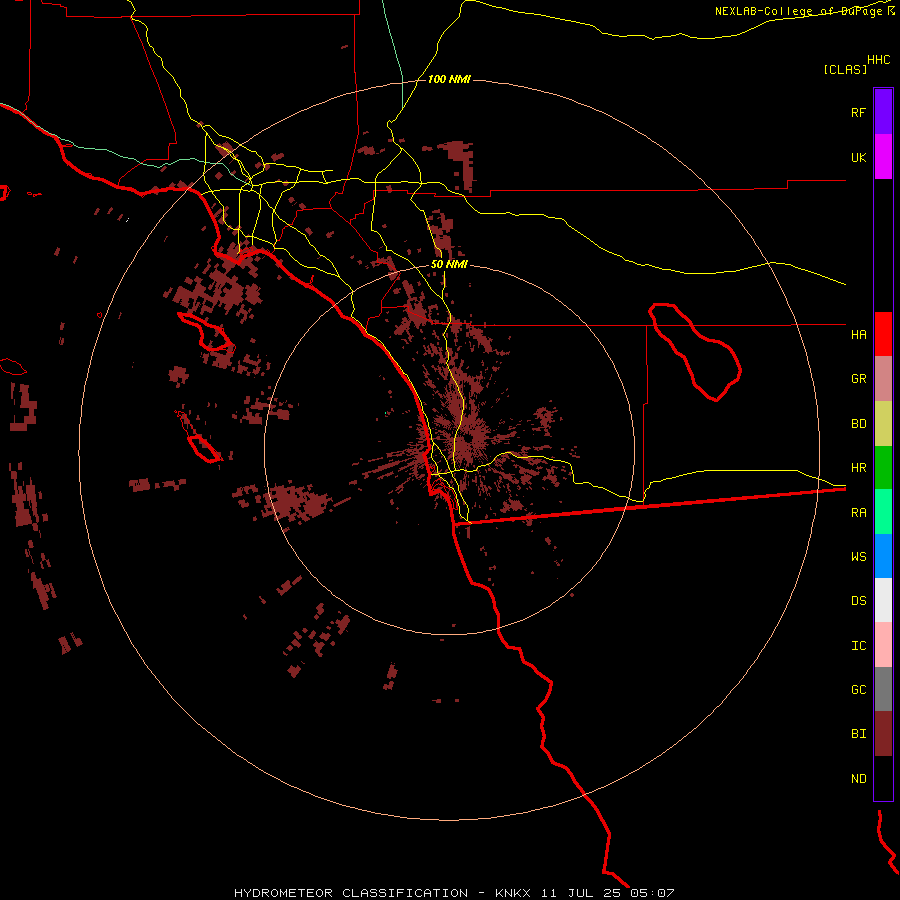Image resolution: width=900 pixels, height=900 pixels.
Task: Click the BI dark-red legend swatch
Action: [x=883, y=734]
